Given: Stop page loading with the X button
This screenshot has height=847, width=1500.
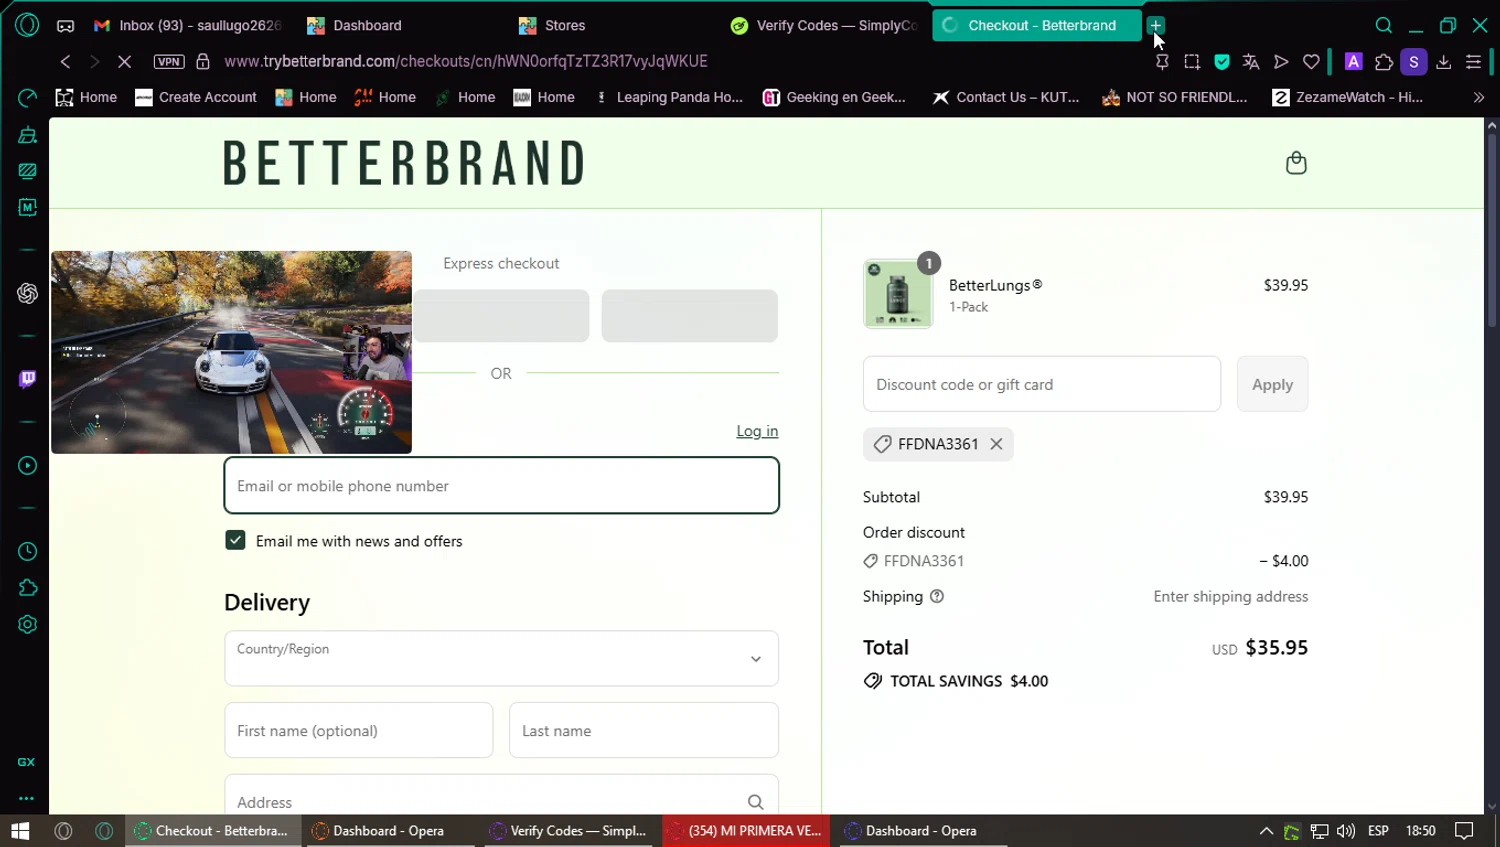Looking at the screenshot, I should (x=124, y=61).
